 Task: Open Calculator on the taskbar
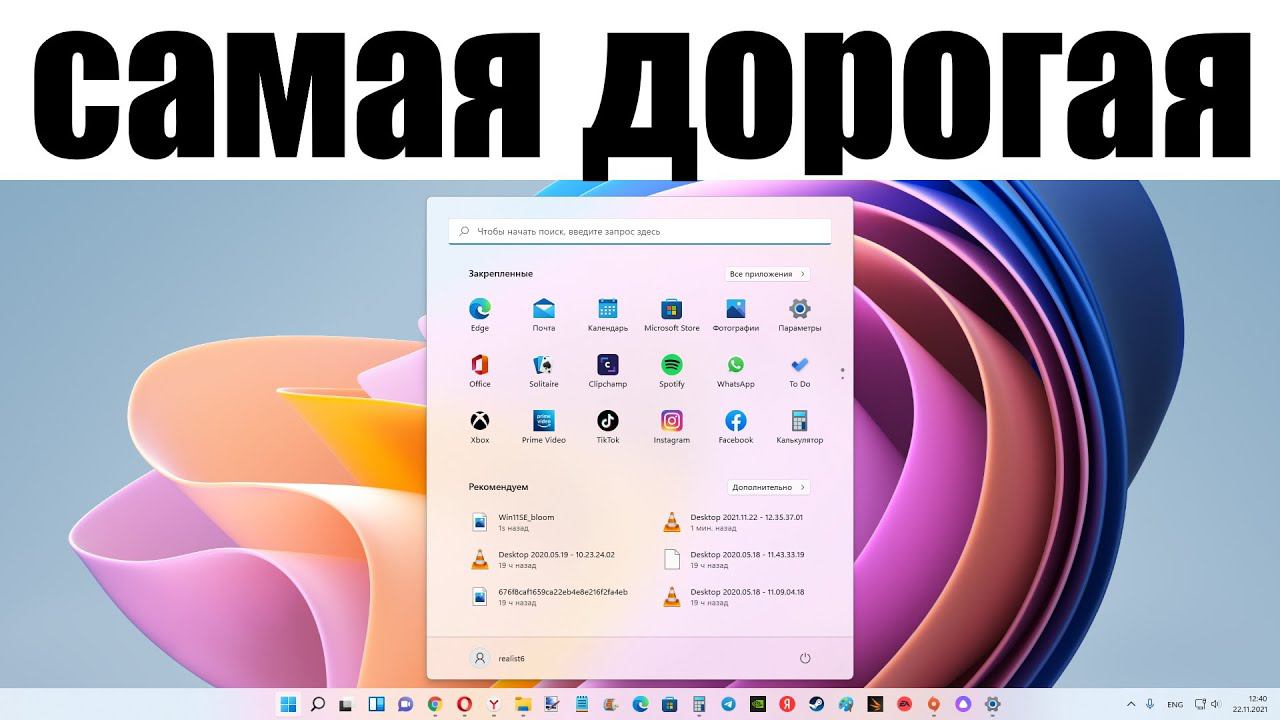point(699,704)
